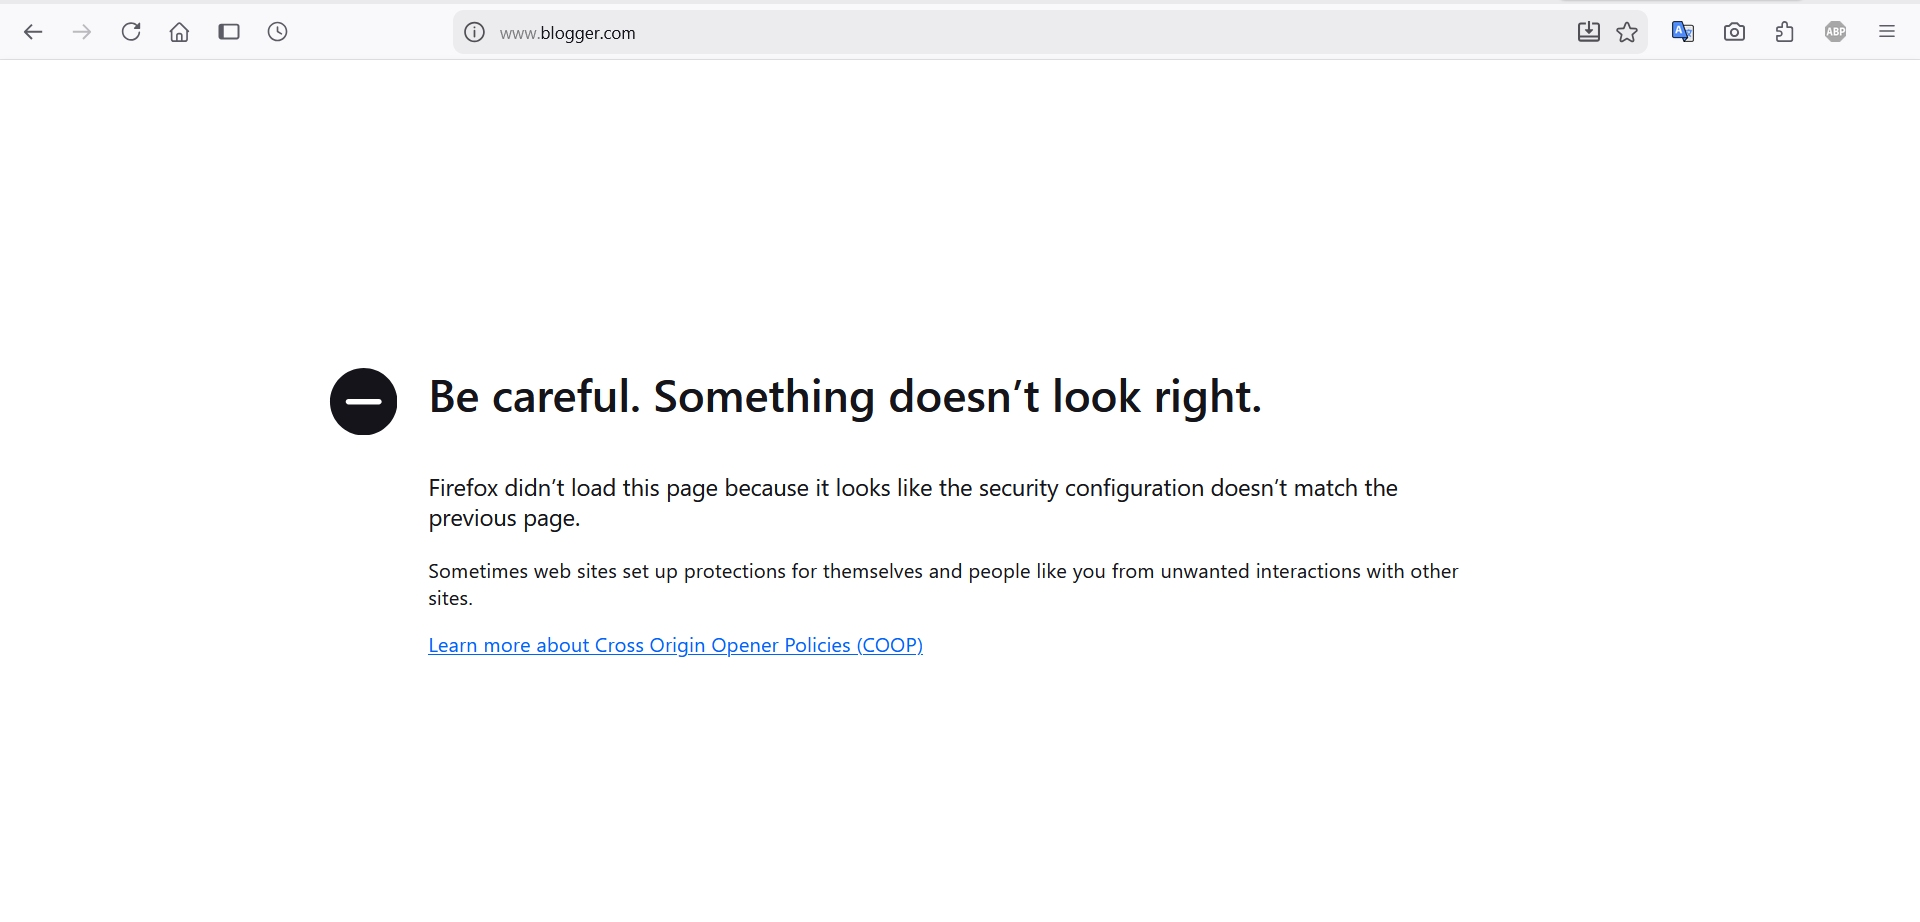Open the Adblock Plus (ABP) extension
Image resolution: width=1920 pixels, height=922 pixels.
click(1836, 32)
